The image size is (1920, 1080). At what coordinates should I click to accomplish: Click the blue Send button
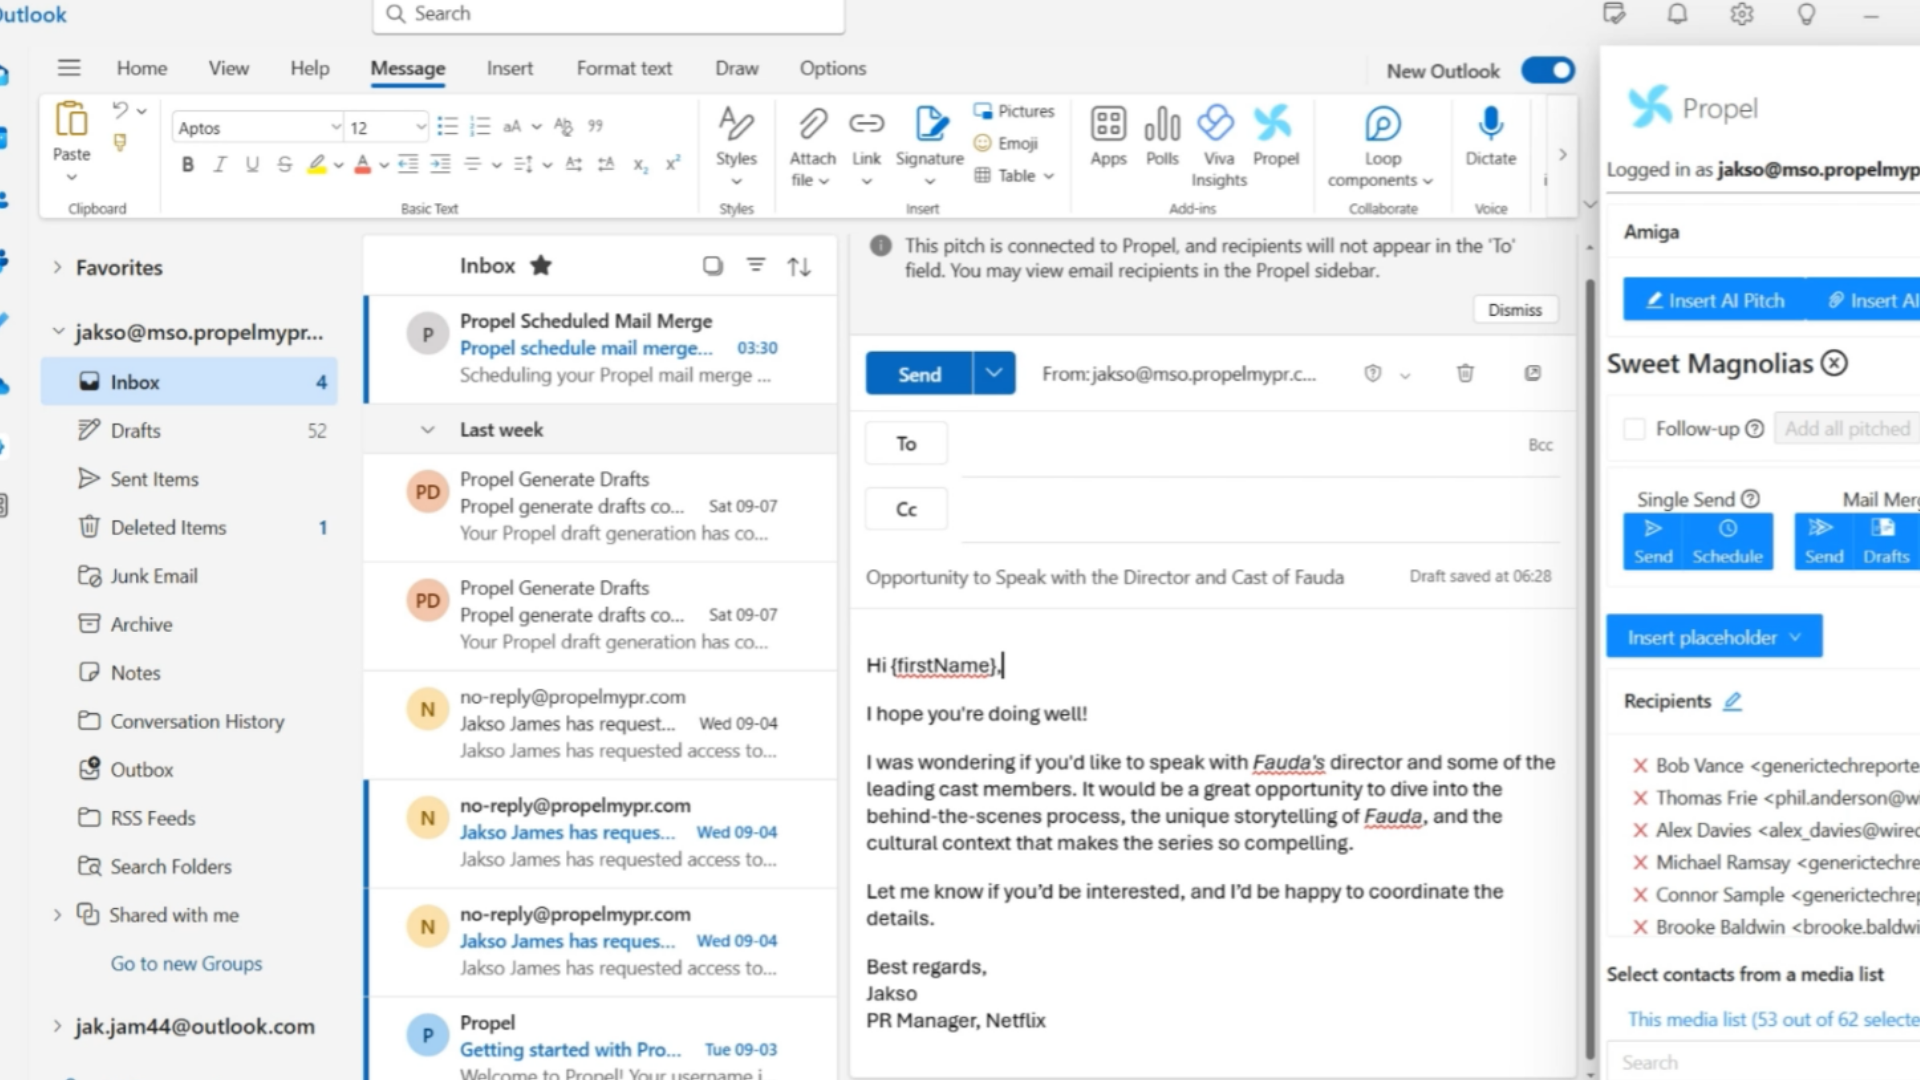(x=919, y=373)
